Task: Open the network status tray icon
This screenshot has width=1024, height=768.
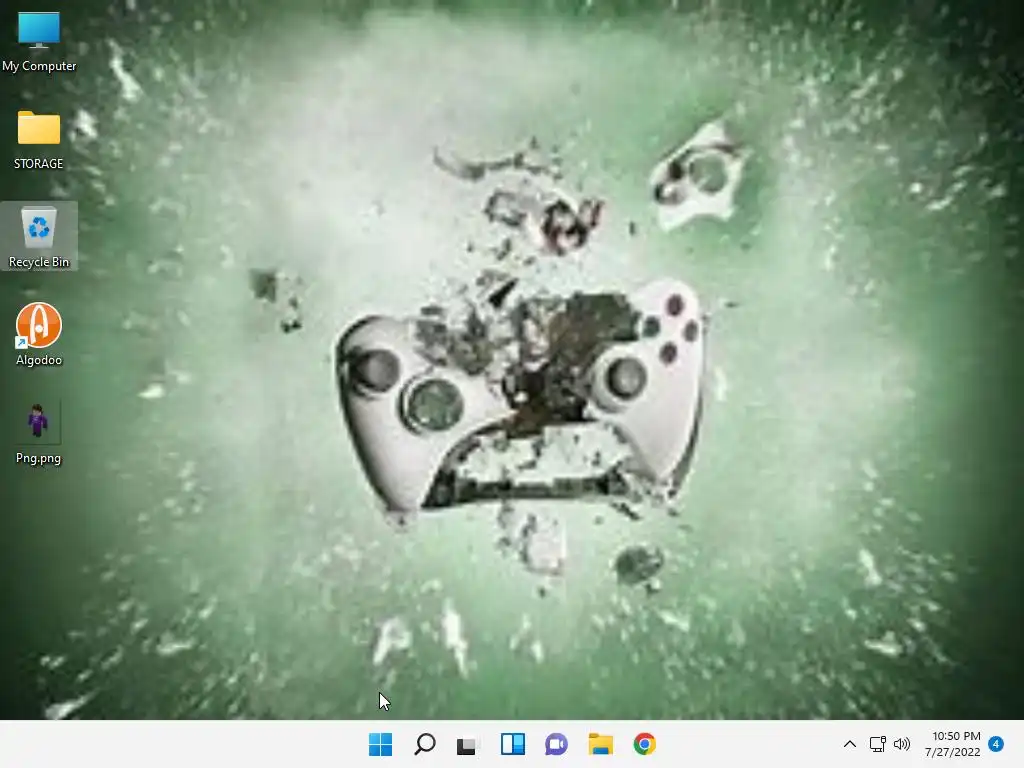Action: [x=877, y=744]
